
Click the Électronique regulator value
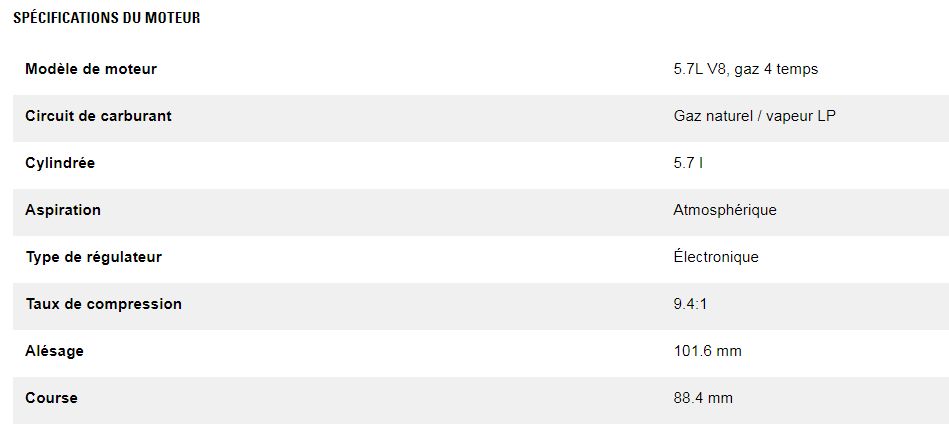[x=716, y=257]
